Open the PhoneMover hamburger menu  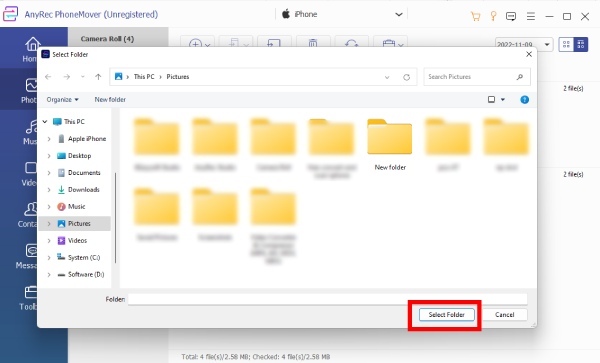click(x=531, y=16)
